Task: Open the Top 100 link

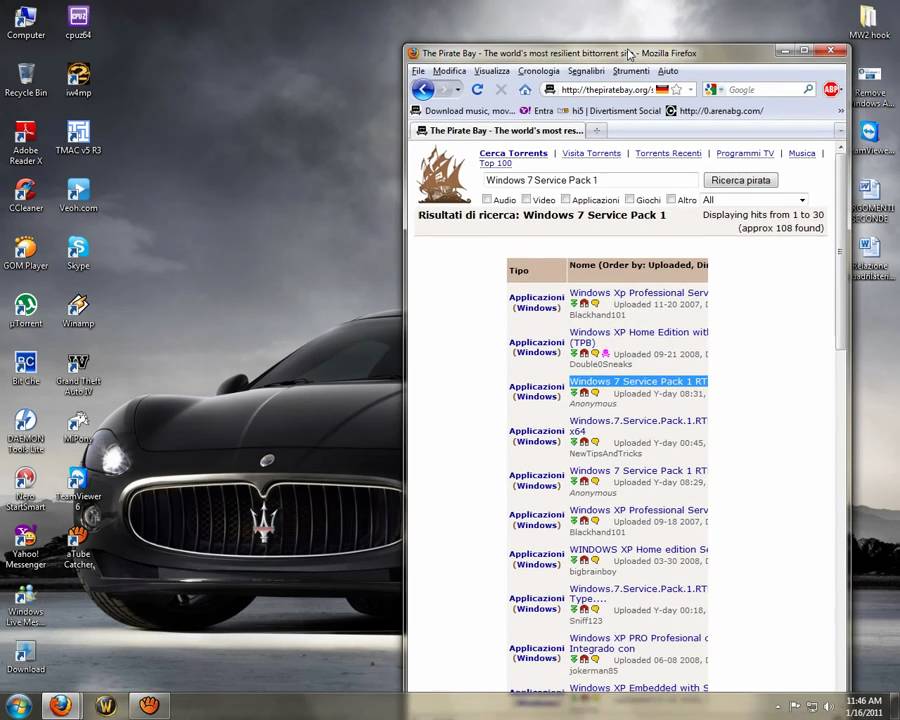Action: (495, 163)
